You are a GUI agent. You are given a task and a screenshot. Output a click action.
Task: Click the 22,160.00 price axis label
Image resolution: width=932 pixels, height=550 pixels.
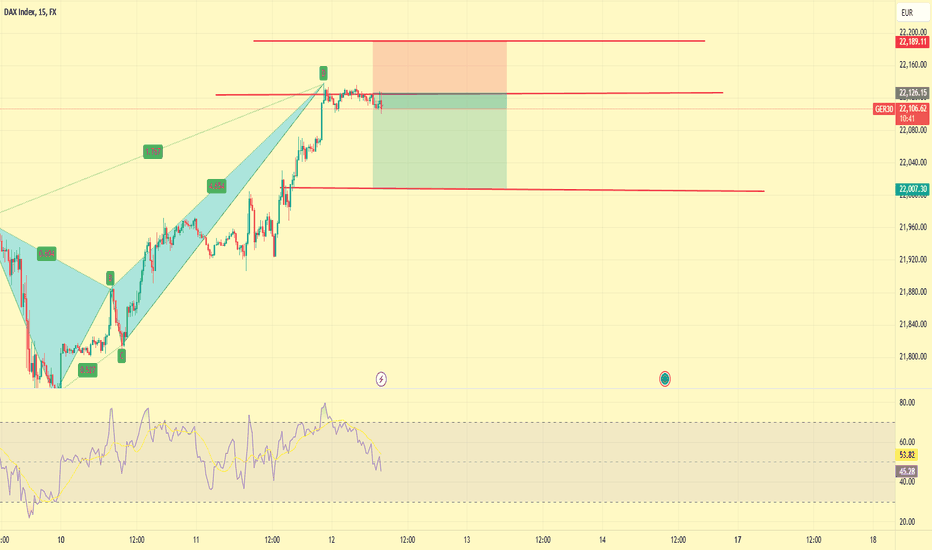[x=913, y=65]
